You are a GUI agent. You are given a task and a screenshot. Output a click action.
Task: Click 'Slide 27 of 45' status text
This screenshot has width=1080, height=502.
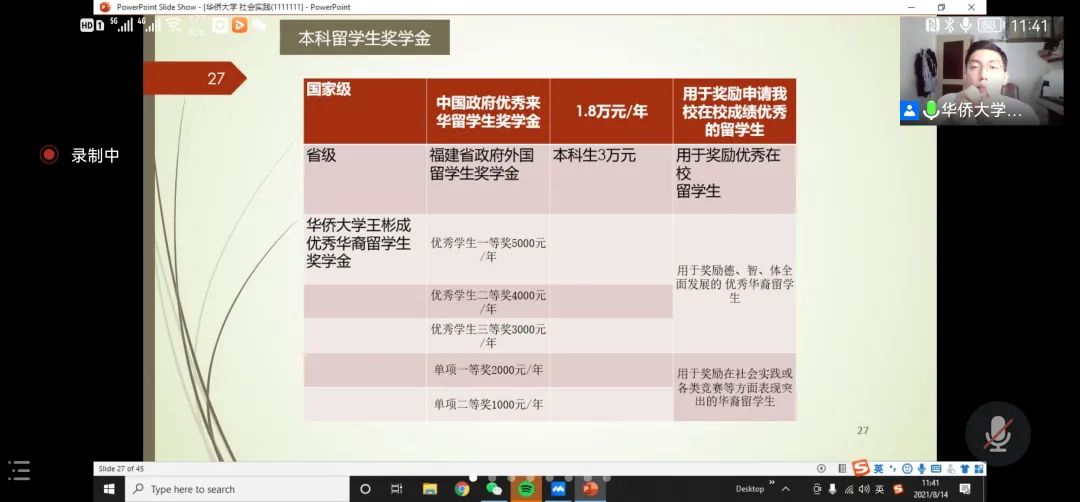(121, 468)
